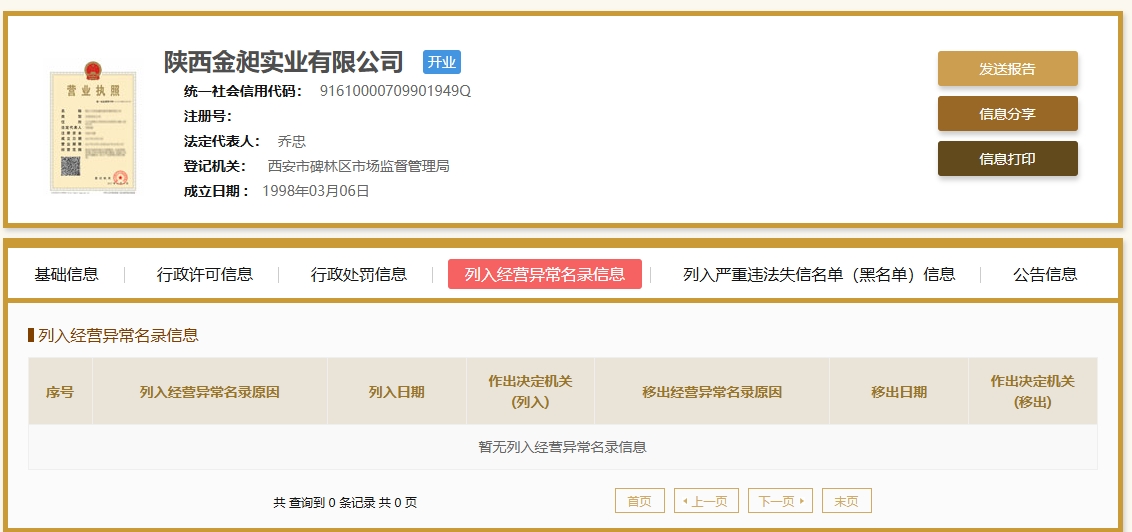The width and height of the screenshot is (1132, 532).
Task: Switch to the 基础信息 tab
Action: (x=66, y=274)
